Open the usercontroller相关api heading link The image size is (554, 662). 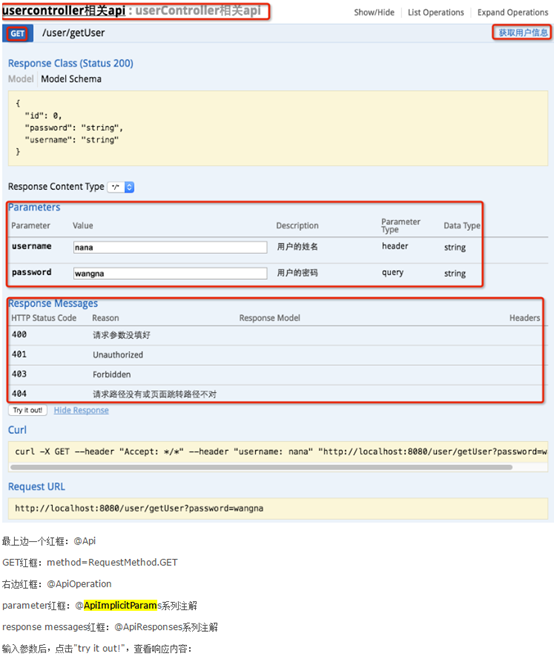click(x=64, y=10)
